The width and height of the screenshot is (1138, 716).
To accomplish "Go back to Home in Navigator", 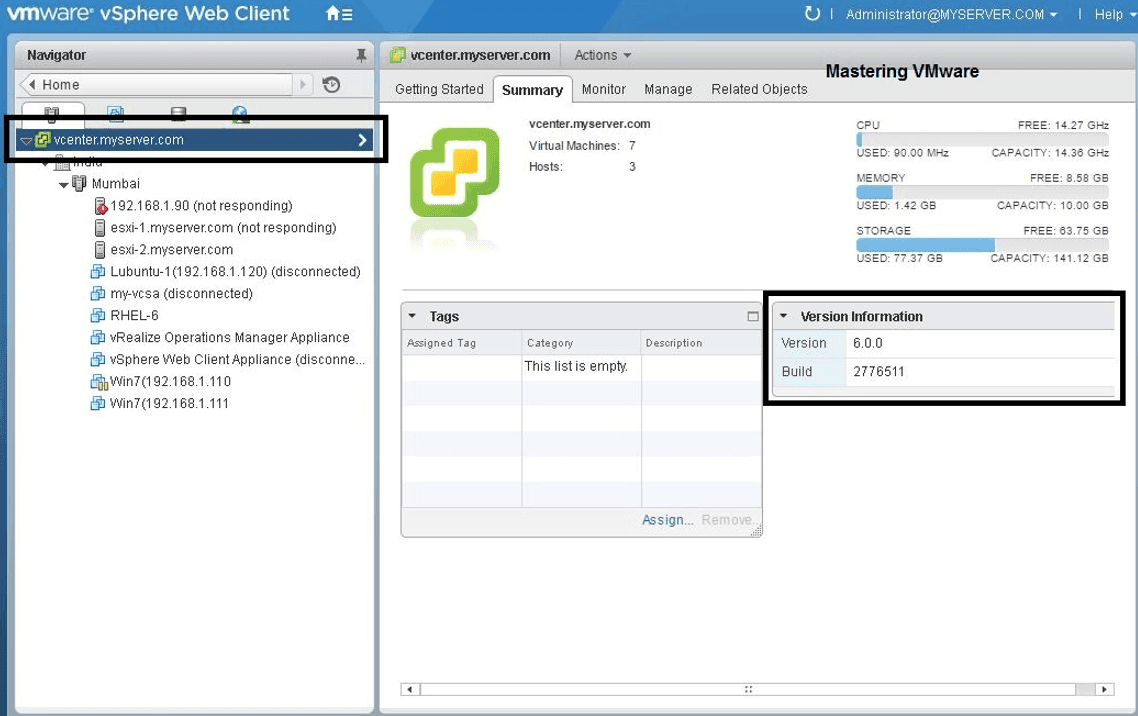I will [x=156, y=85].
